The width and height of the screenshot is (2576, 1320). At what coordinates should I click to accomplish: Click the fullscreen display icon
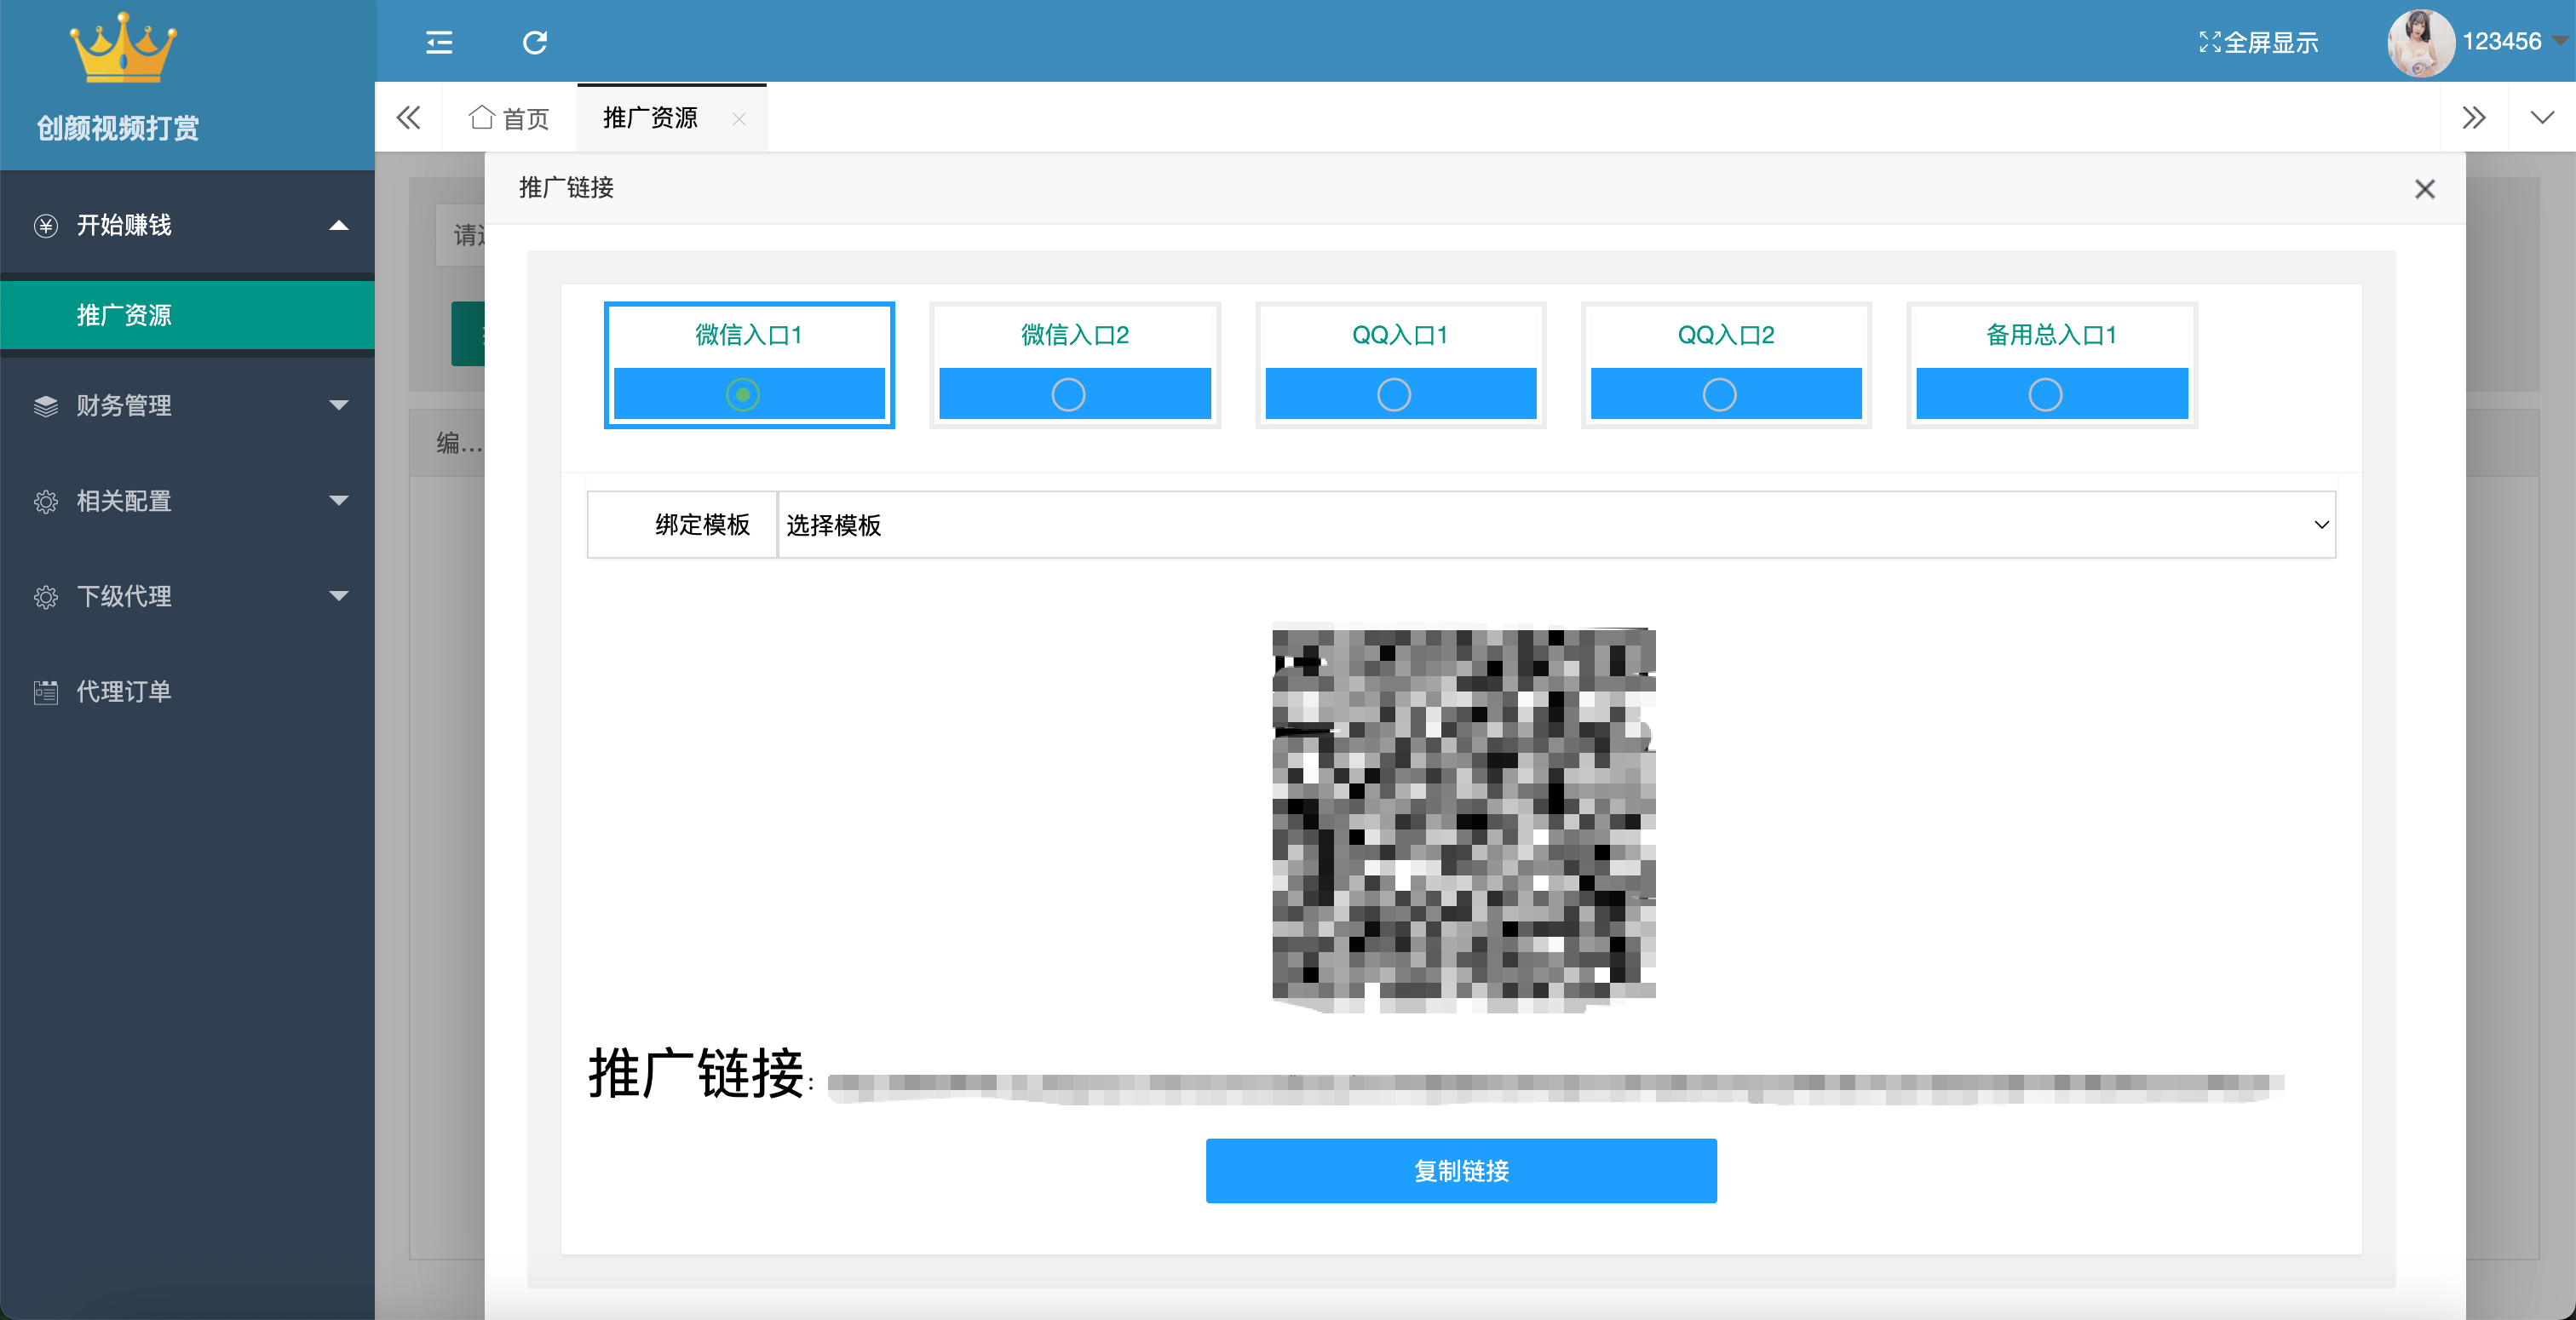click(2209, 42)
